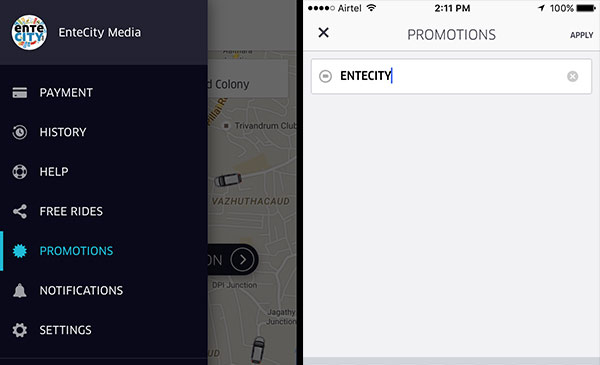Screen dimensions: 600x365
Task: Tap the EnteCity profile avatar
Action: 29,33
